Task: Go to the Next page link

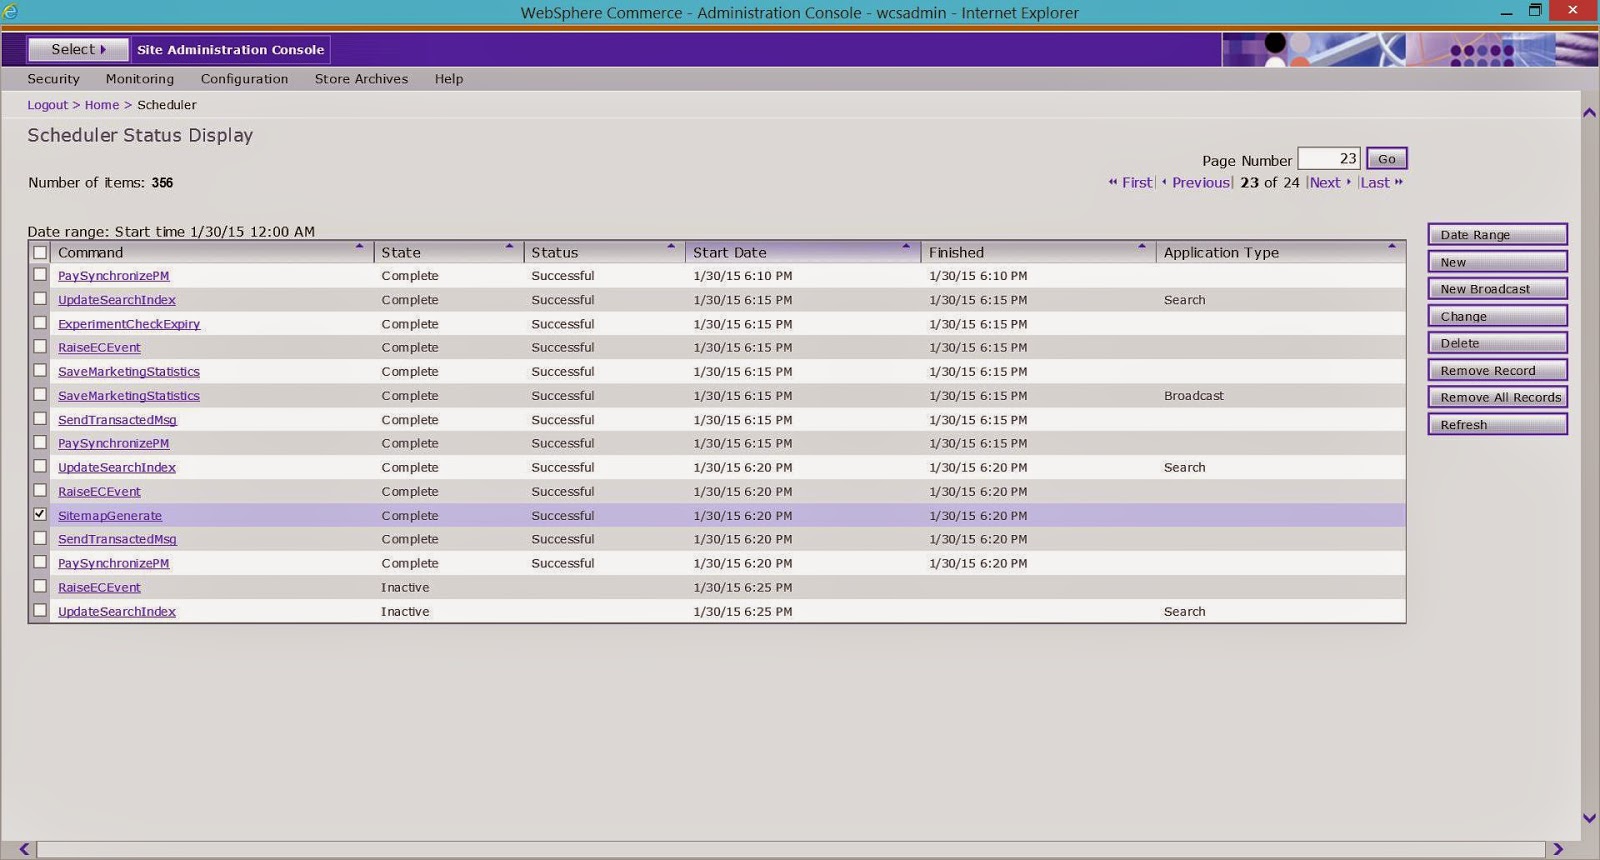Action: pos(1330,182)
